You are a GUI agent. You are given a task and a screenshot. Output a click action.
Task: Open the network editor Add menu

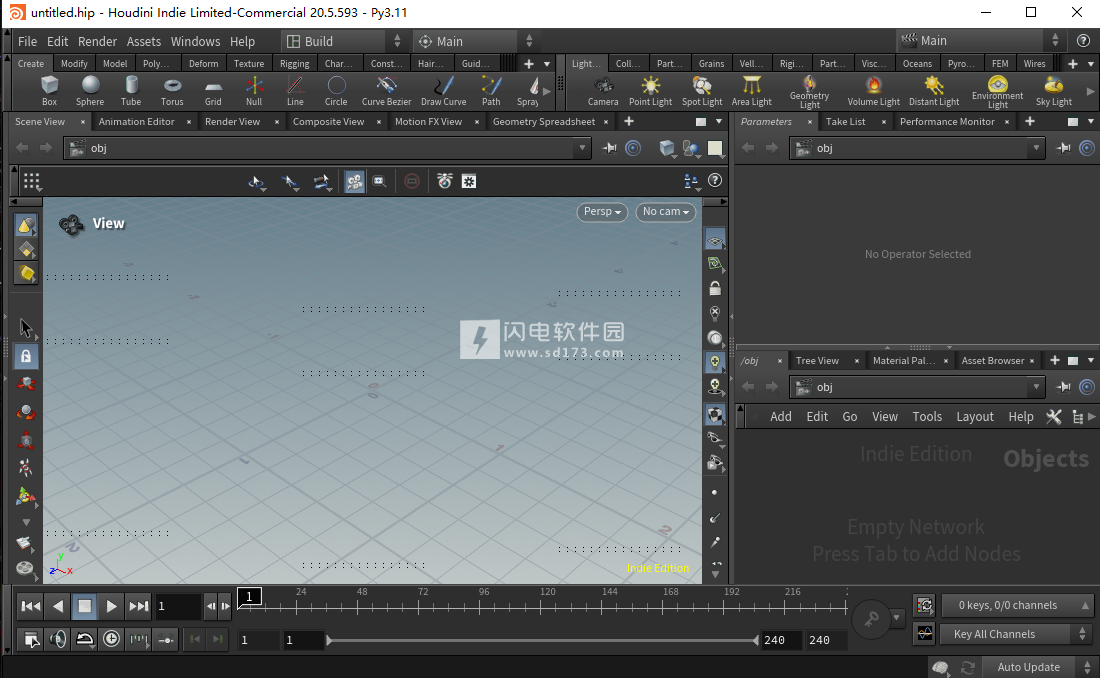point(781,417)
